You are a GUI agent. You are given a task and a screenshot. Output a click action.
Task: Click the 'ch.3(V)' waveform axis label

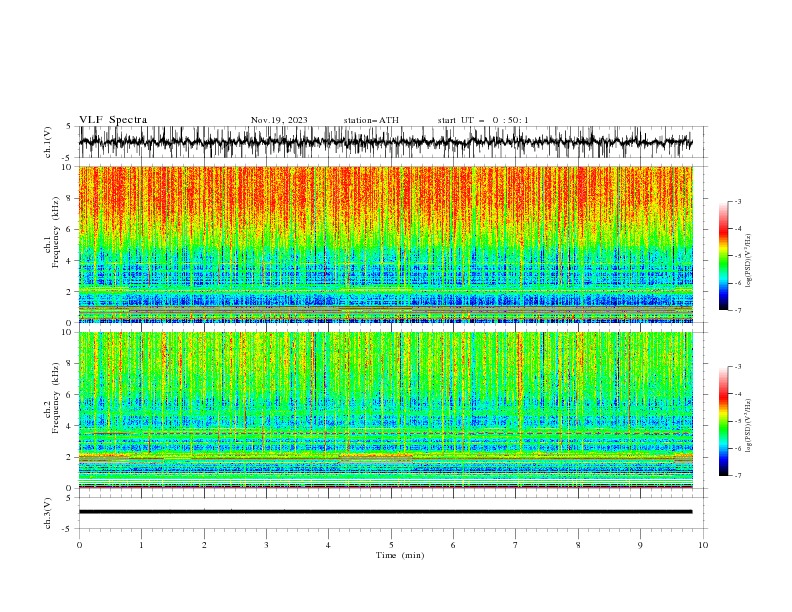(x=48, y=513)
